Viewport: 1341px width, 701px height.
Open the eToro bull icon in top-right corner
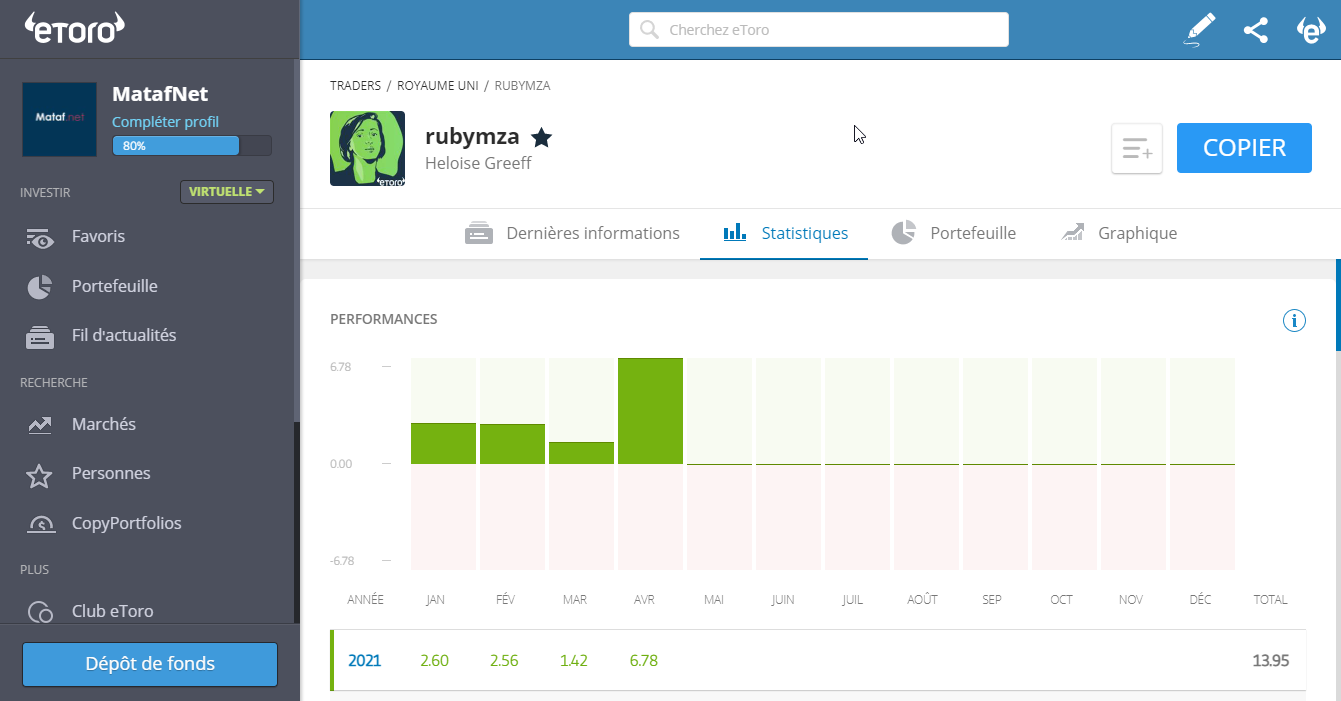tap(1311, 30)
